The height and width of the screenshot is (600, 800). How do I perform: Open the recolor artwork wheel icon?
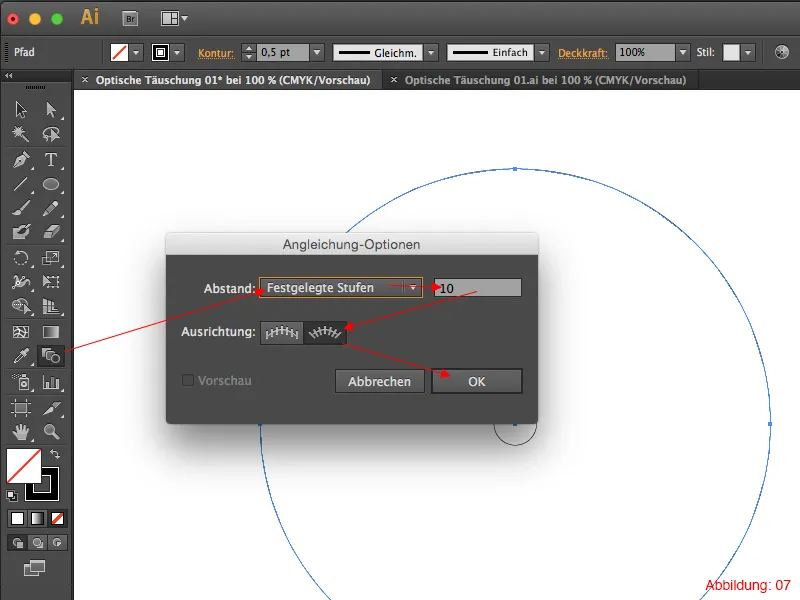click(781, 52)
